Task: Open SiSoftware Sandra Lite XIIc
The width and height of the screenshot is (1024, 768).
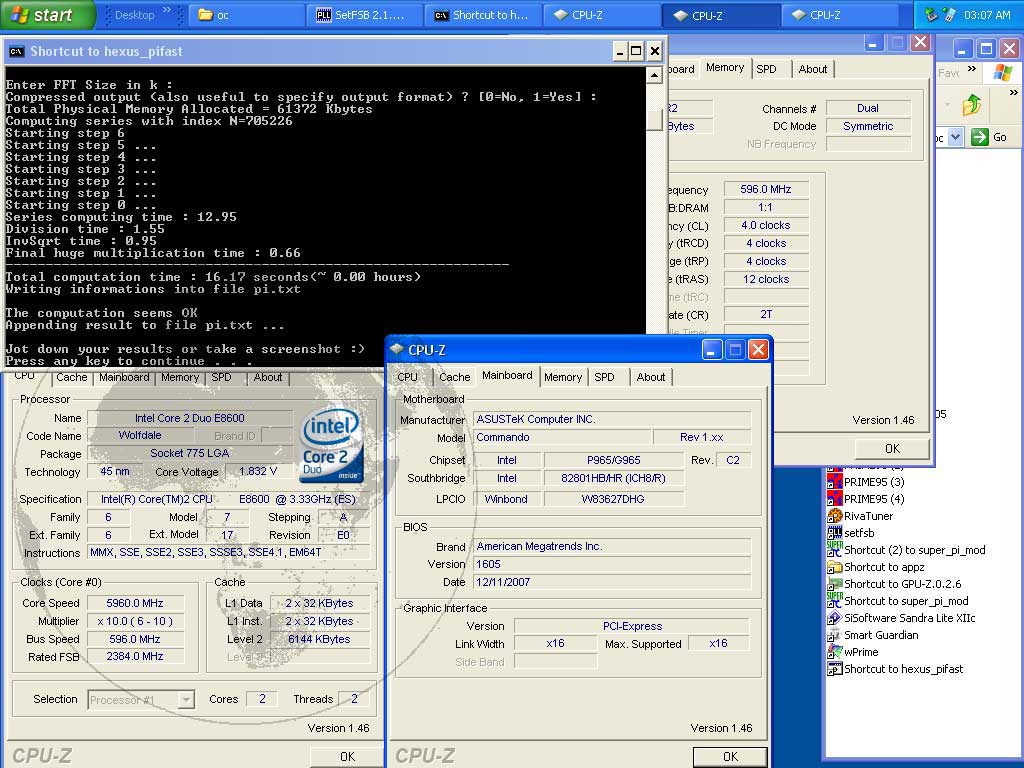Action: point(901,618)
